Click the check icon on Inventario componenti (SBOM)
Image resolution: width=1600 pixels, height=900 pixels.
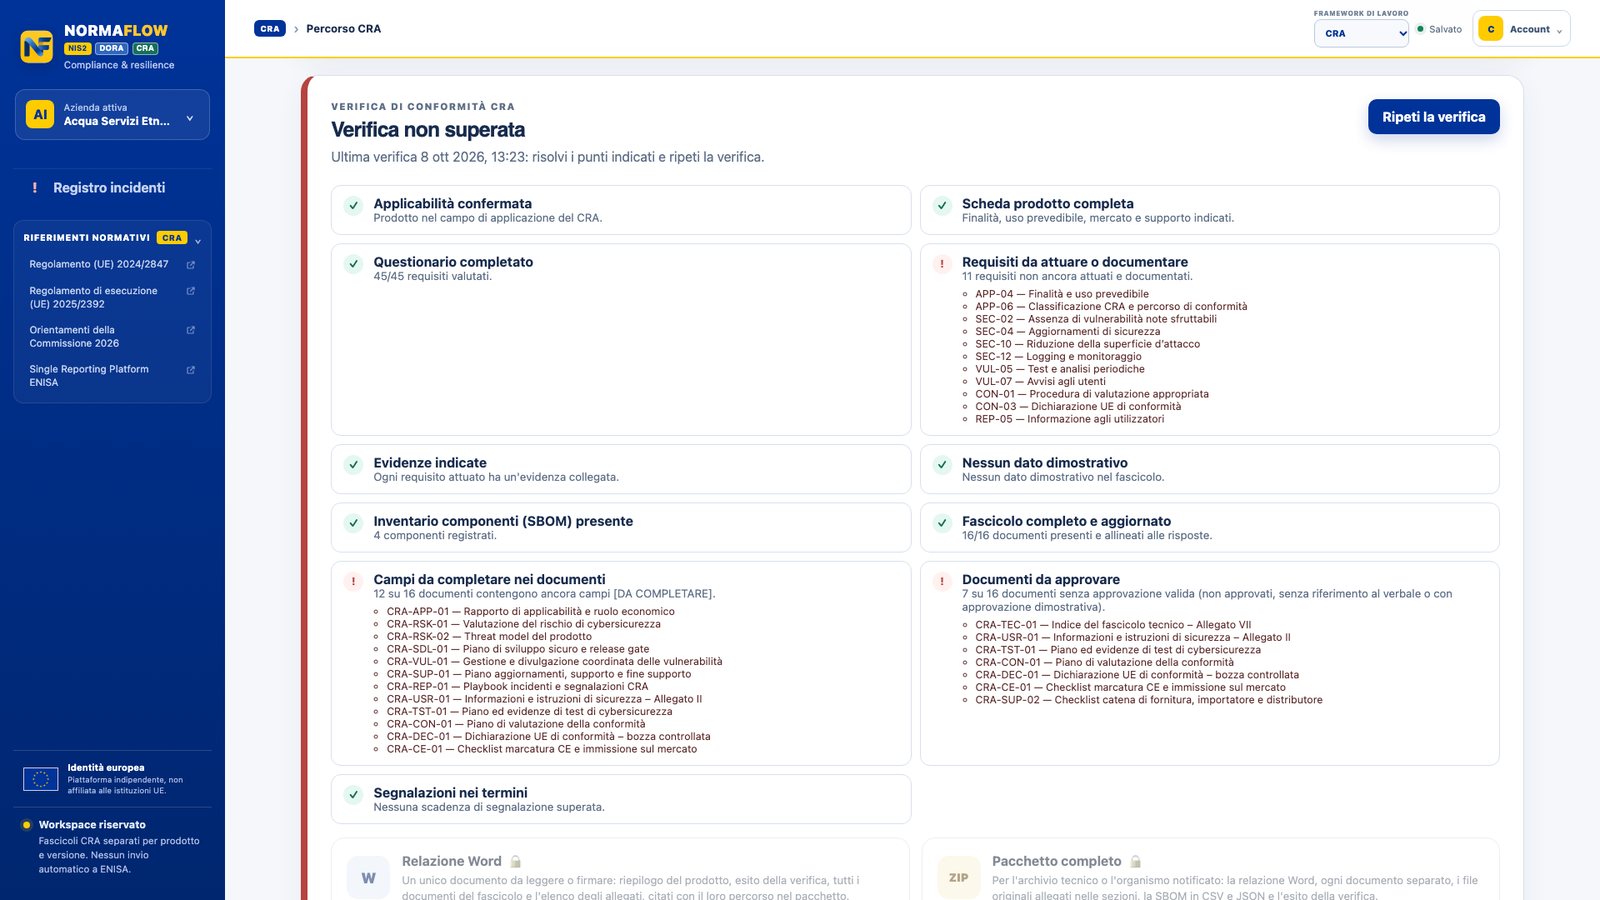pos(353,523)
